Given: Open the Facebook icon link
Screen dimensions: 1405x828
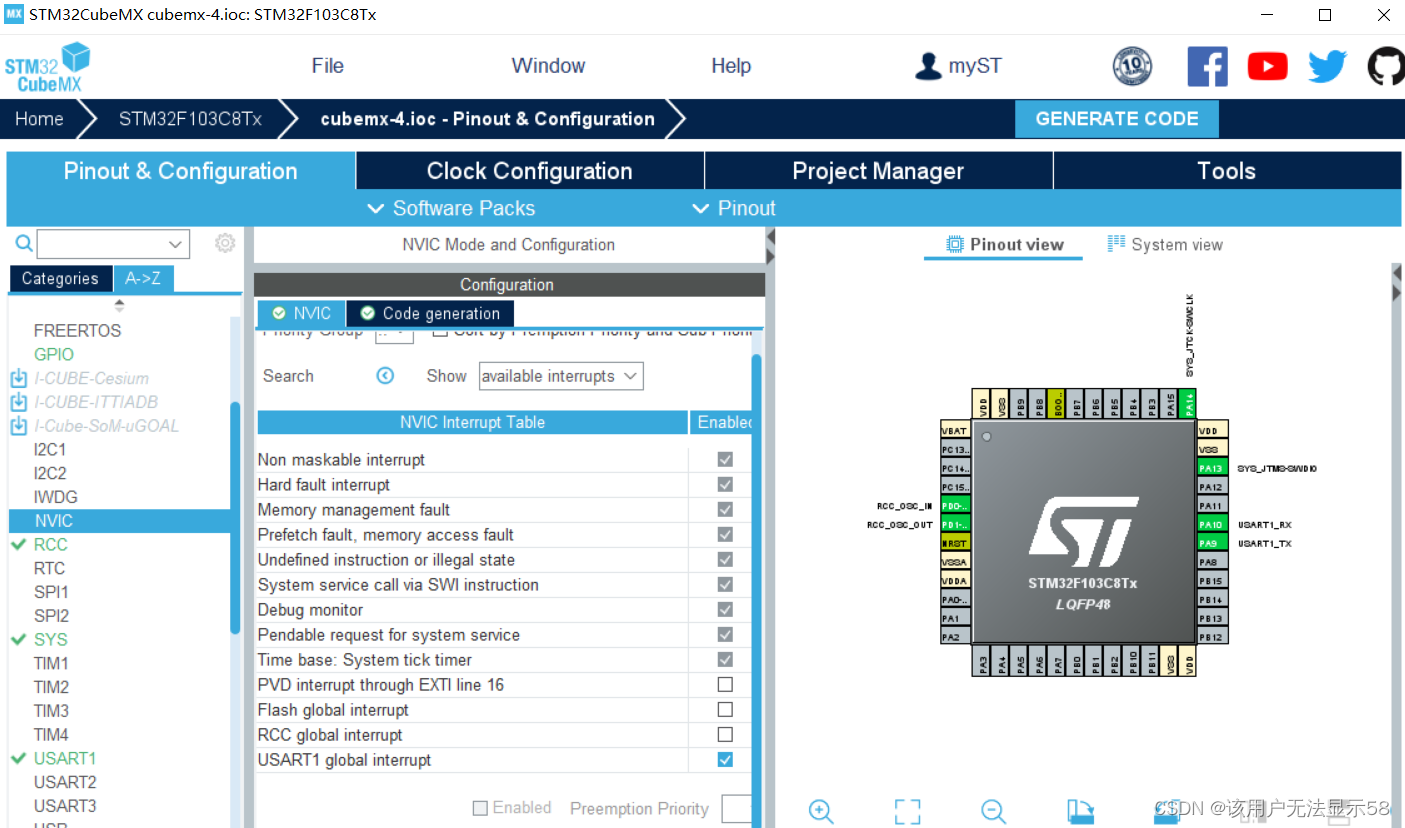Looking at the screenshot, I should pos(1207,66).
